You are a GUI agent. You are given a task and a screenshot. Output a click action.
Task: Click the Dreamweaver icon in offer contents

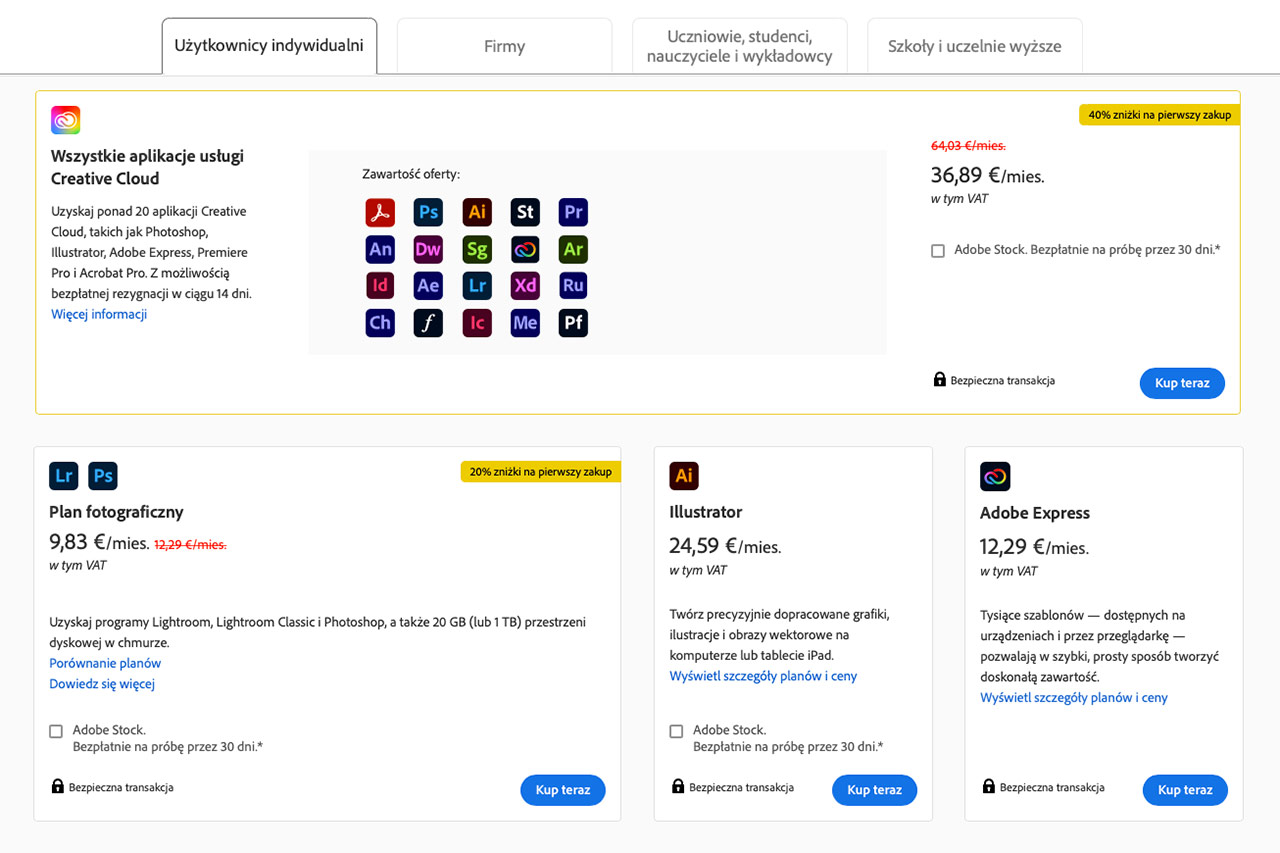pos(428,249)
